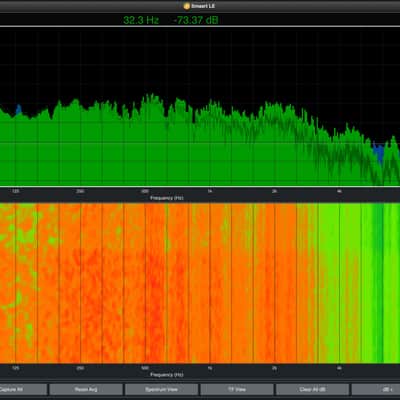Click the Clear All dB button
The height and width of the screenshot is (400, 400).
pyautogui.click(x=312, y=389)
